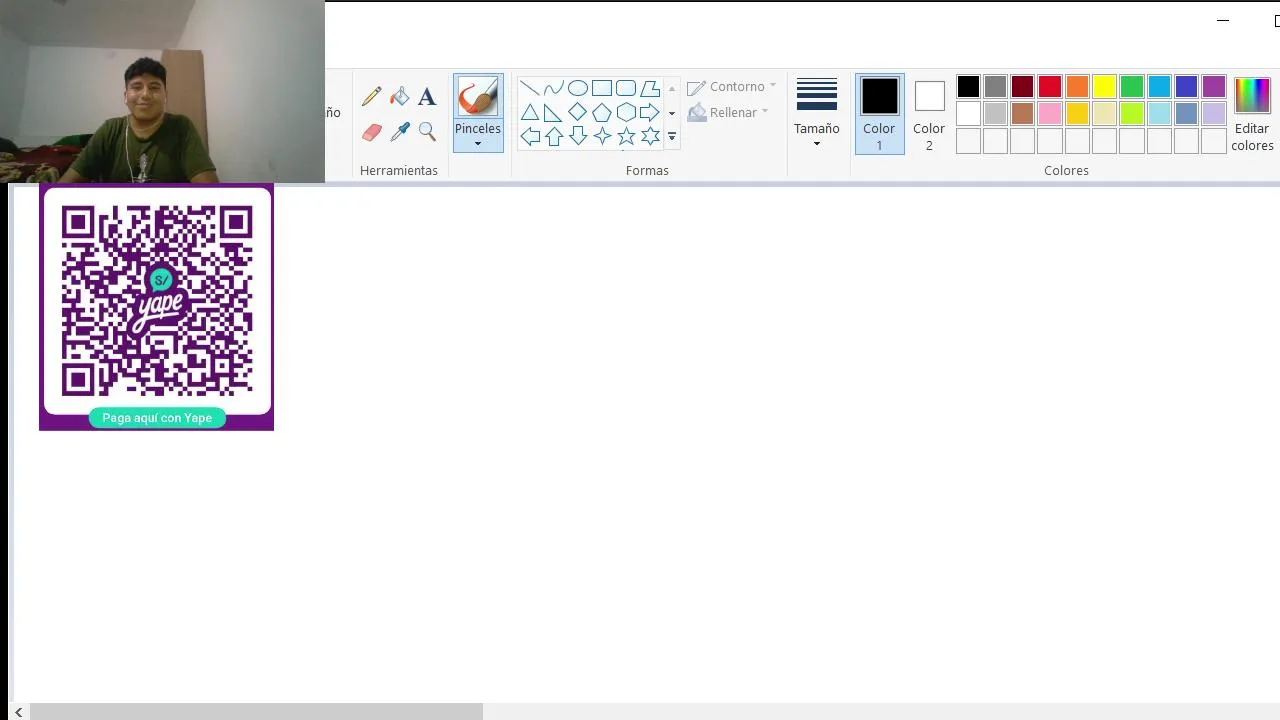Select the Fill with color bucket tool
The image size is (1280, 720).
(400, 96)
